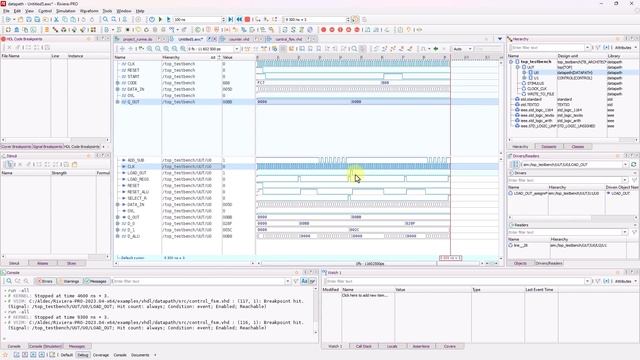Screen dimensions: 640x360
Task: Click the Hierarchy filter text field
Action: 548,48
